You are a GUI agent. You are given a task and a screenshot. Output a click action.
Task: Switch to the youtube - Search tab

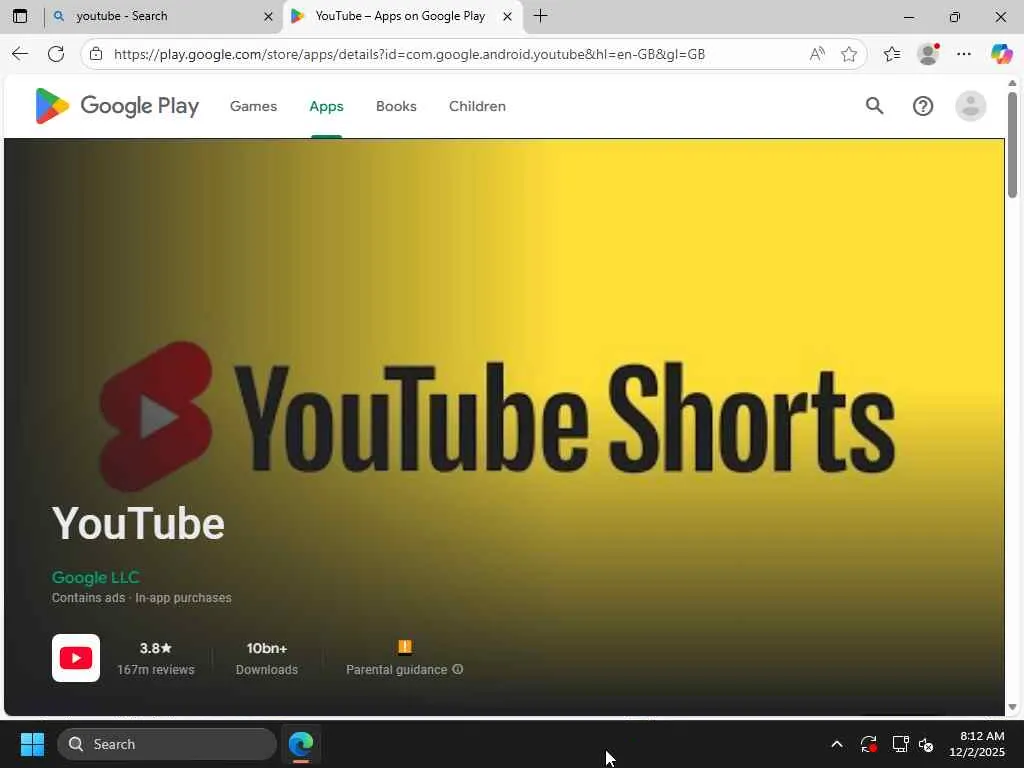pos(163,16)
